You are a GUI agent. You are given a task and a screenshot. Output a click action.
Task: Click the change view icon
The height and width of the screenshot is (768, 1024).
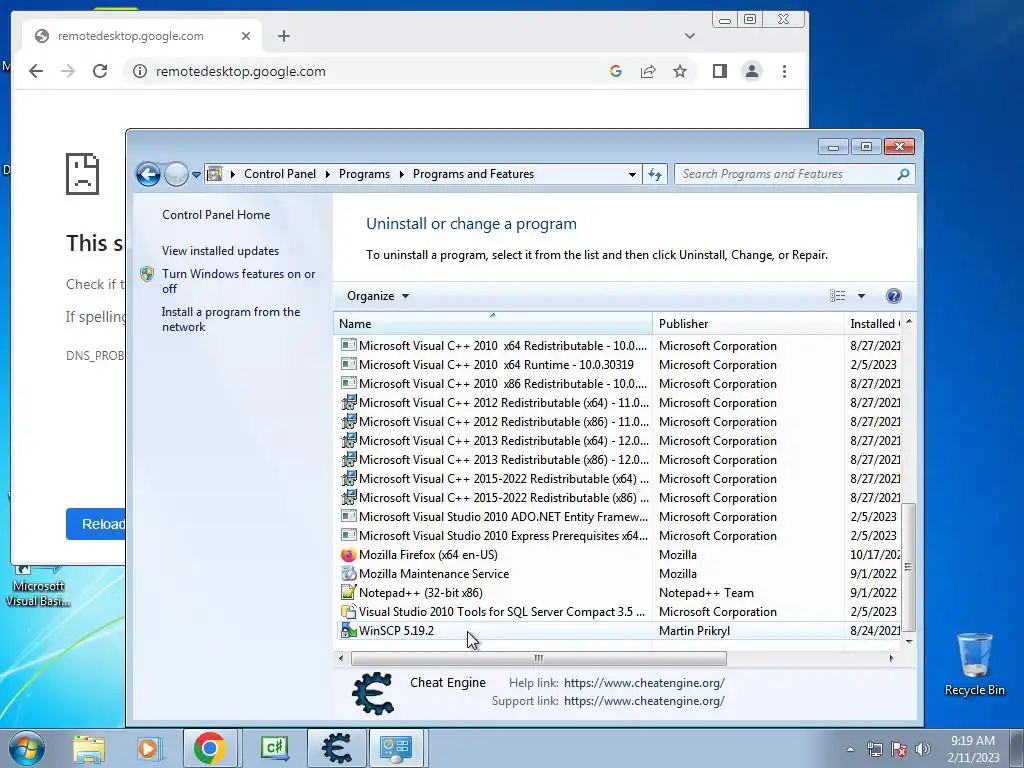pyautogui.click(x=837, y=296)
